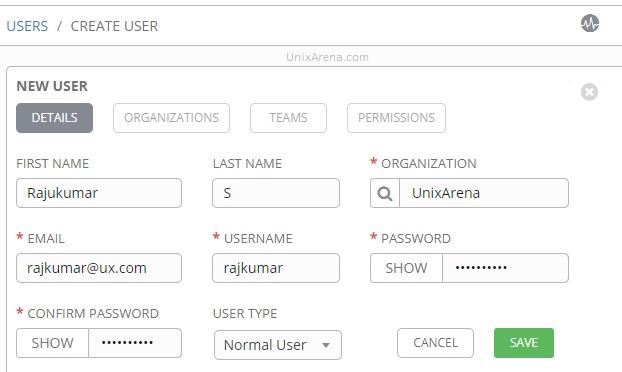
Task: Select the Username field with rajkumar
Action: tap(276, 268)
